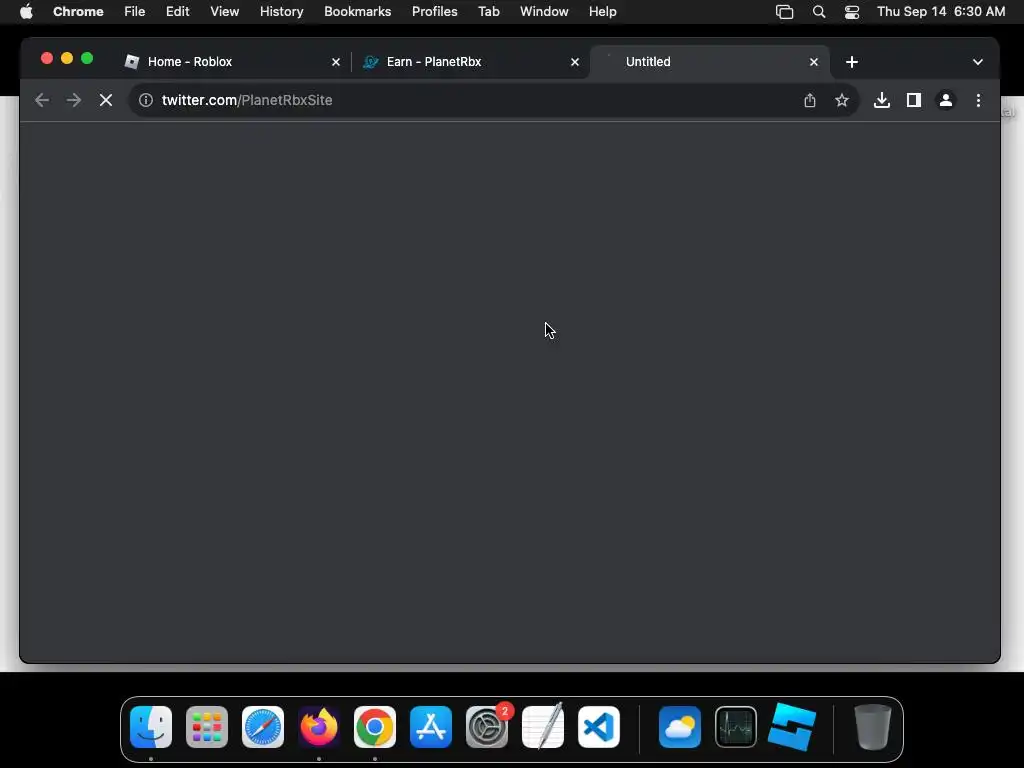Open a new tab with plus button

click(x=852, y=62)
